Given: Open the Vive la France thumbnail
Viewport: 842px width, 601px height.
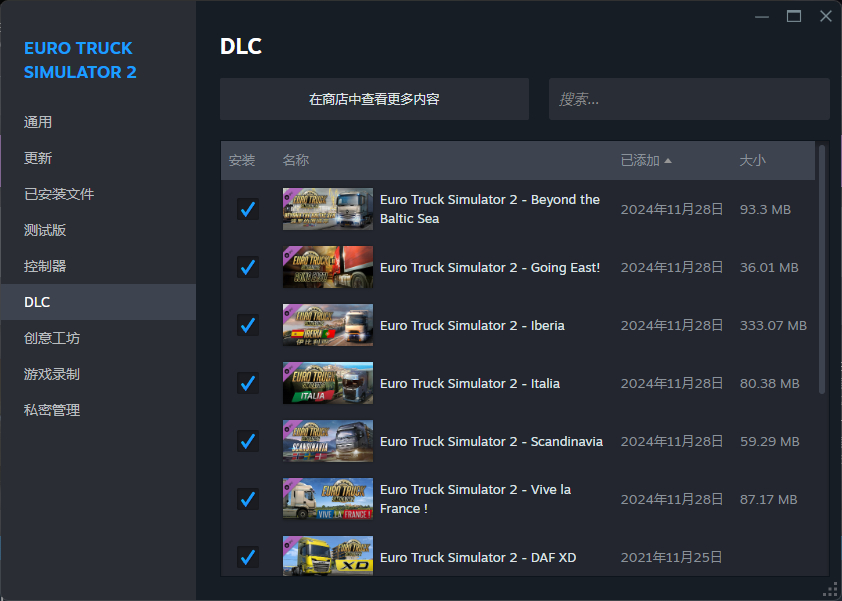Looking at the screenshot, I should [x=328, y=499].
